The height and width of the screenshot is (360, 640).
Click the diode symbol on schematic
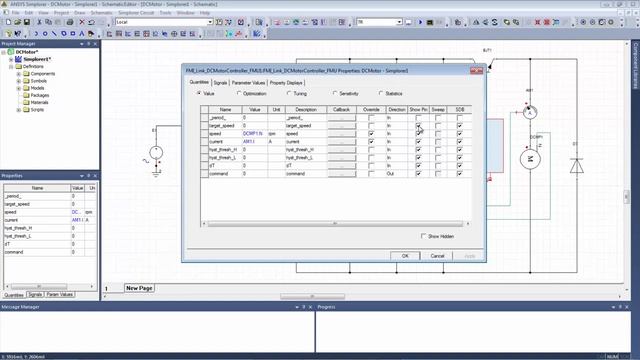[576, 166]
